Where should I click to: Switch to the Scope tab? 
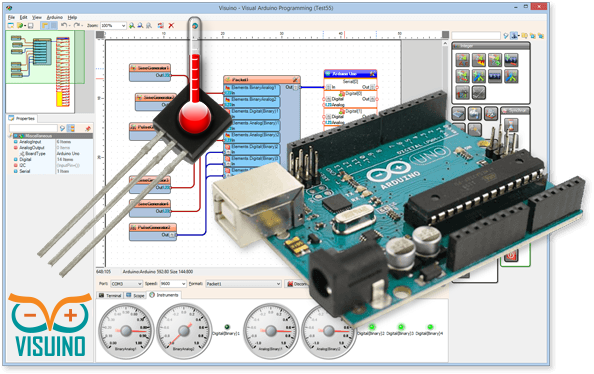point(136,295)
